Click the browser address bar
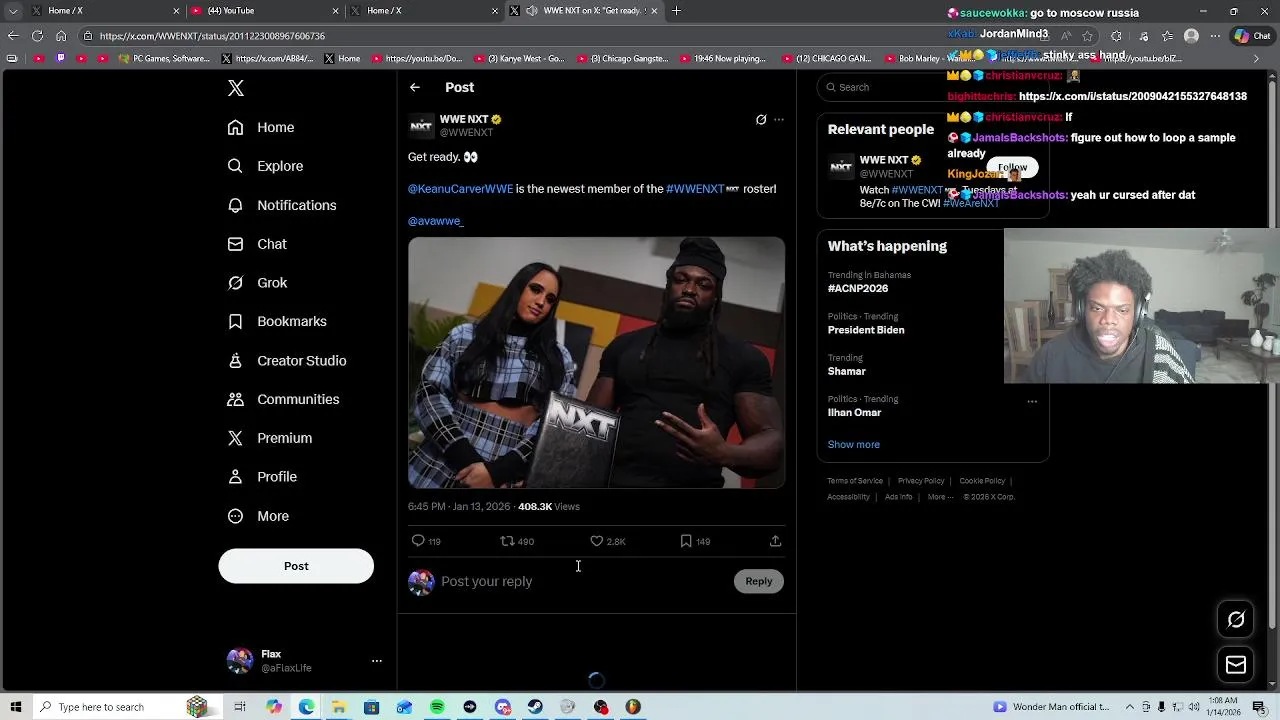The width and height of the screenshot is (1280, 720). (x=560, y=36)
